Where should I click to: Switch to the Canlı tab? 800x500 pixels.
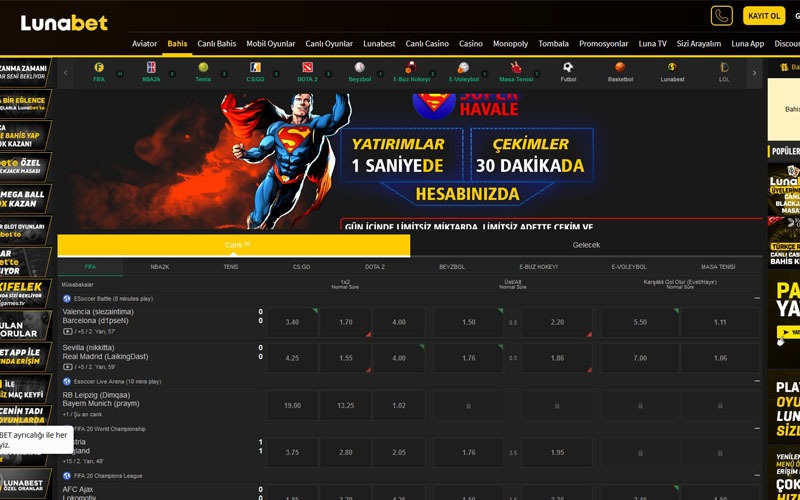pyautogui.click(x=234, y=245)
